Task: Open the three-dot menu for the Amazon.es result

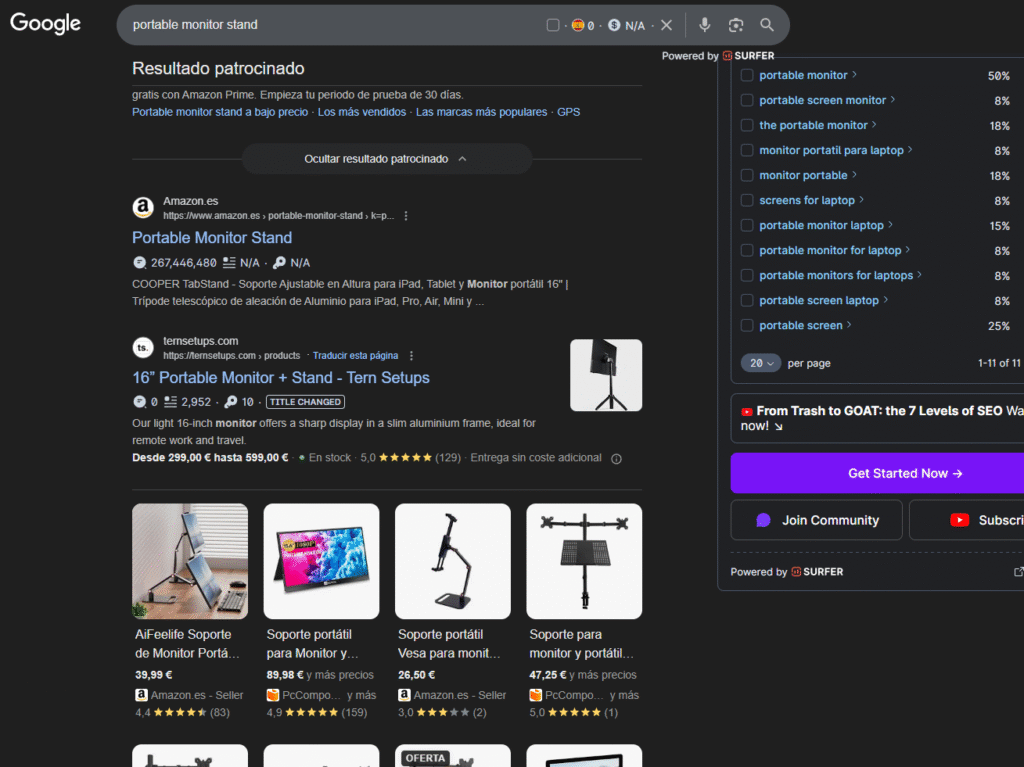Action: (406, 216)
